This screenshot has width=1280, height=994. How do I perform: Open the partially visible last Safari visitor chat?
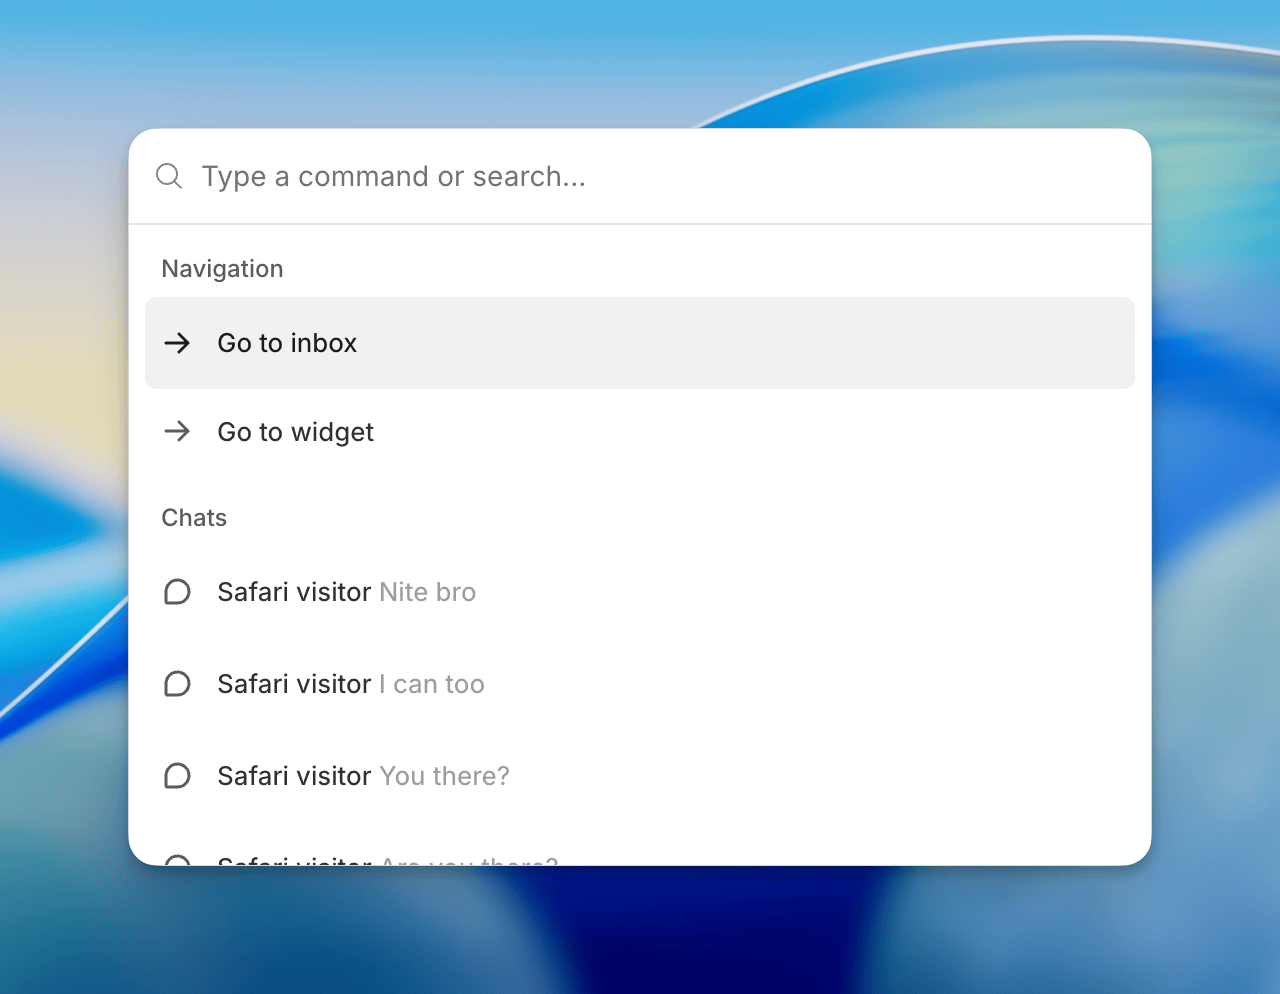[640, 859]
